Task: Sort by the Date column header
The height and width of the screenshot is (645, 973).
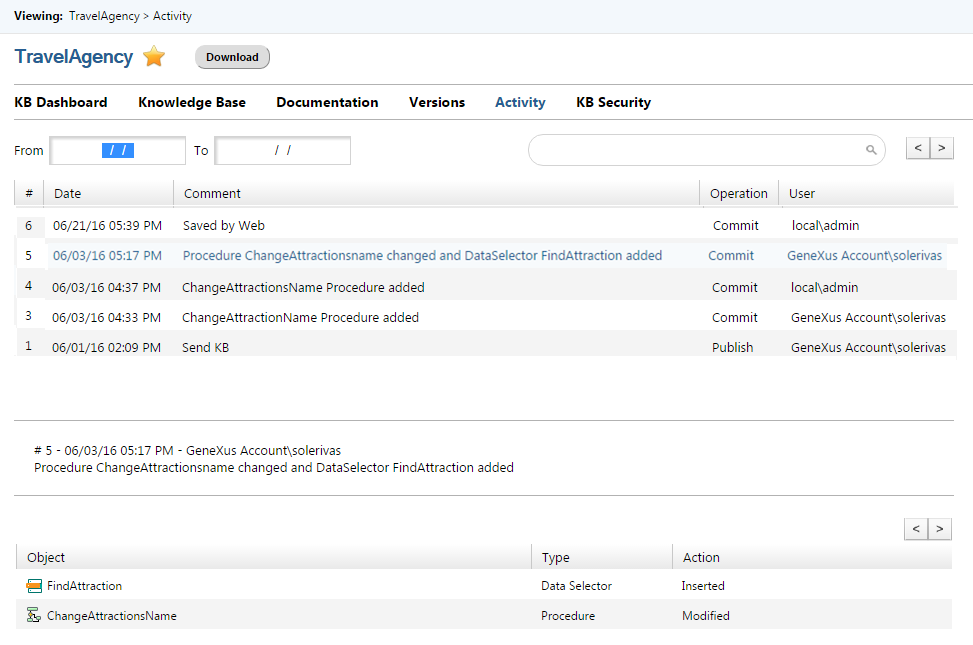Action: pos(109,193)
